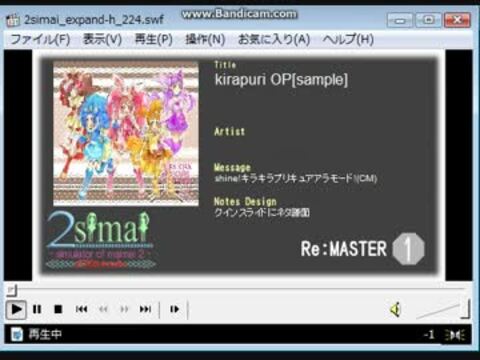Skip to previous track icon
Image resolution: width=480 pixels, height=360 pixels.
pyautogui.click(x=81, y=309)
